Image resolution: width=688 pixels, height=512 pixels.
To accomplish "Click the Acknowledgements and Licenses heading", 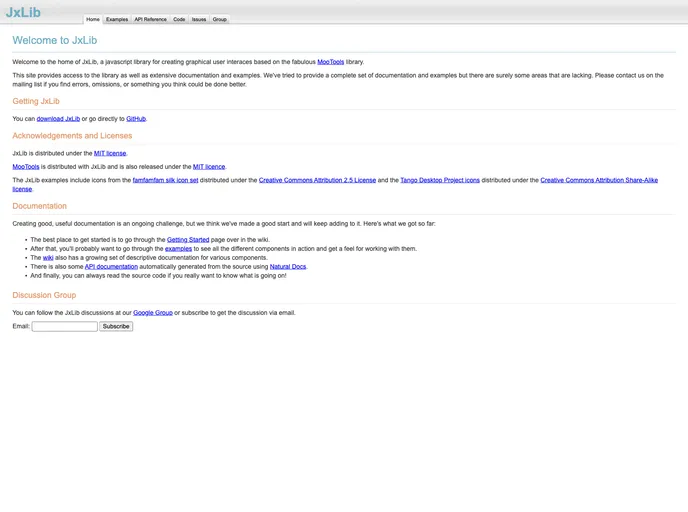I will click(x=72, y=136).
